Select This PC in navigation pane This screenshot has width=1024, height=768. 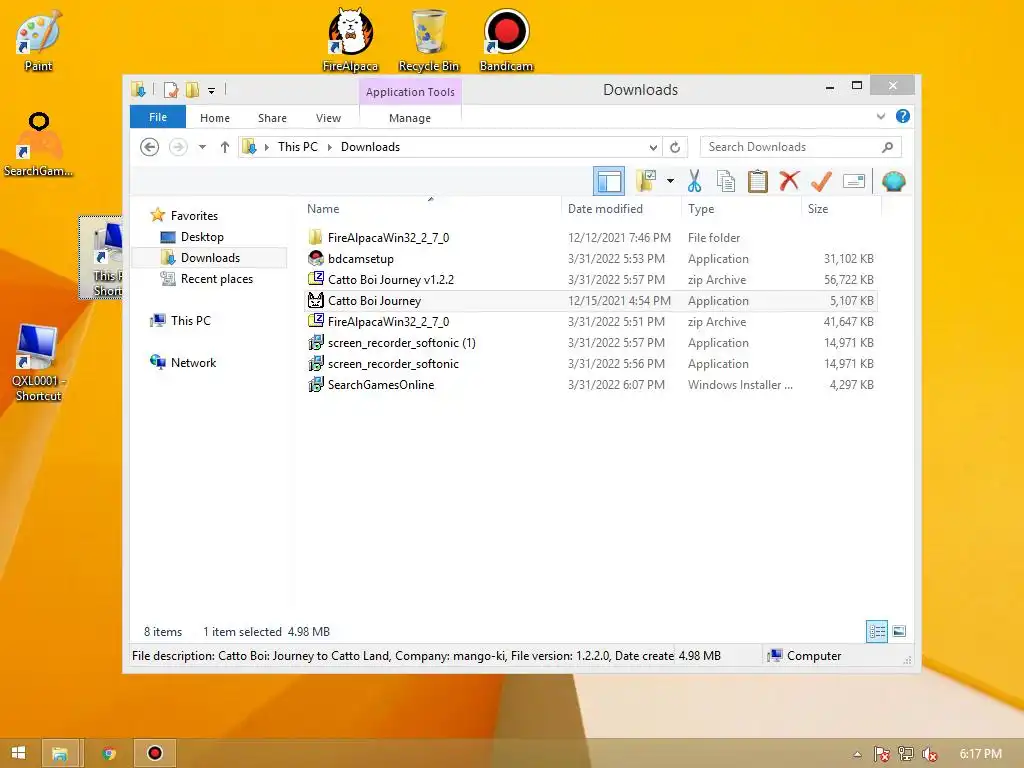191,321
